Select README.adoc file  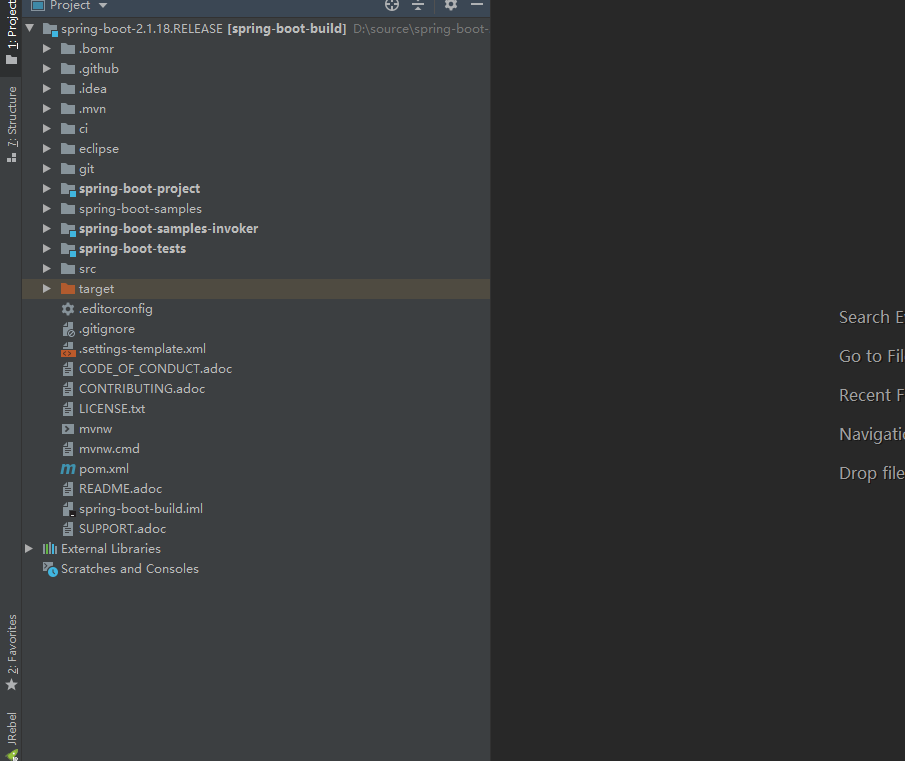[x=120, y=489]
